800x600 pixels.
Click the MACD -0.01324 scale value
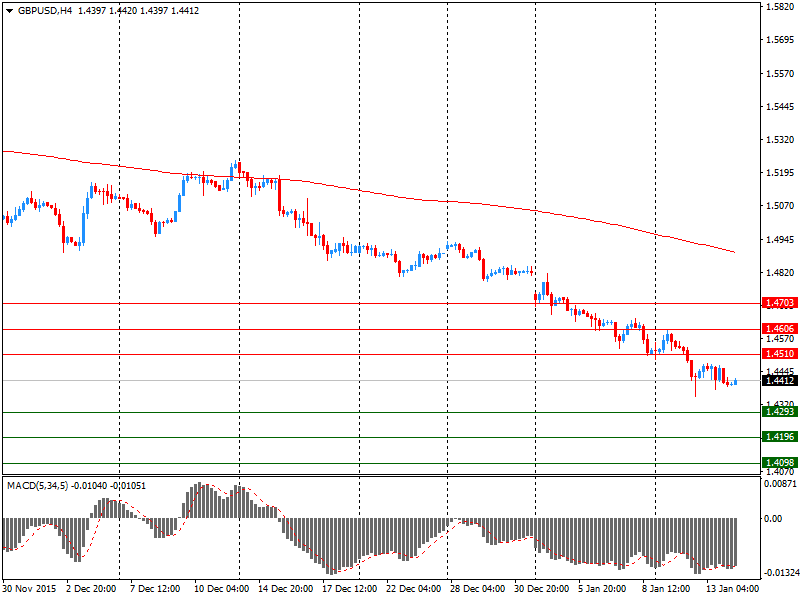pyautogui.click(x=781, y=572)
